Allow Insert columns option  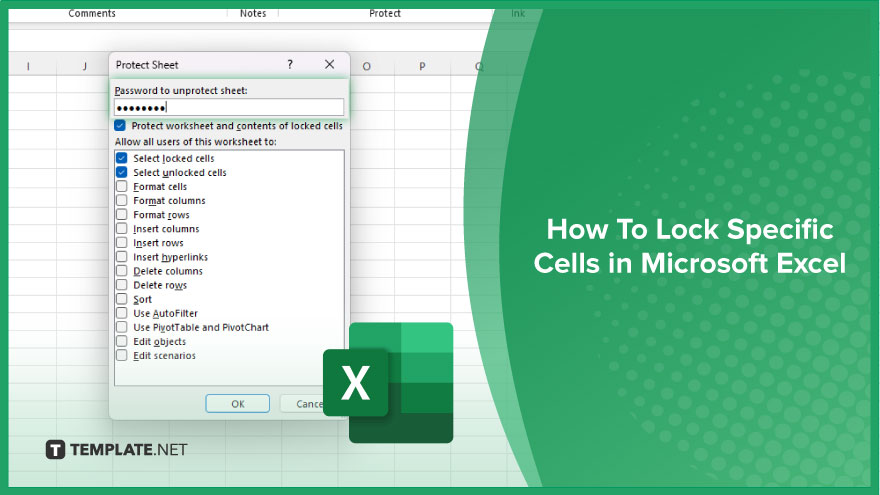[x=122, y=228]
